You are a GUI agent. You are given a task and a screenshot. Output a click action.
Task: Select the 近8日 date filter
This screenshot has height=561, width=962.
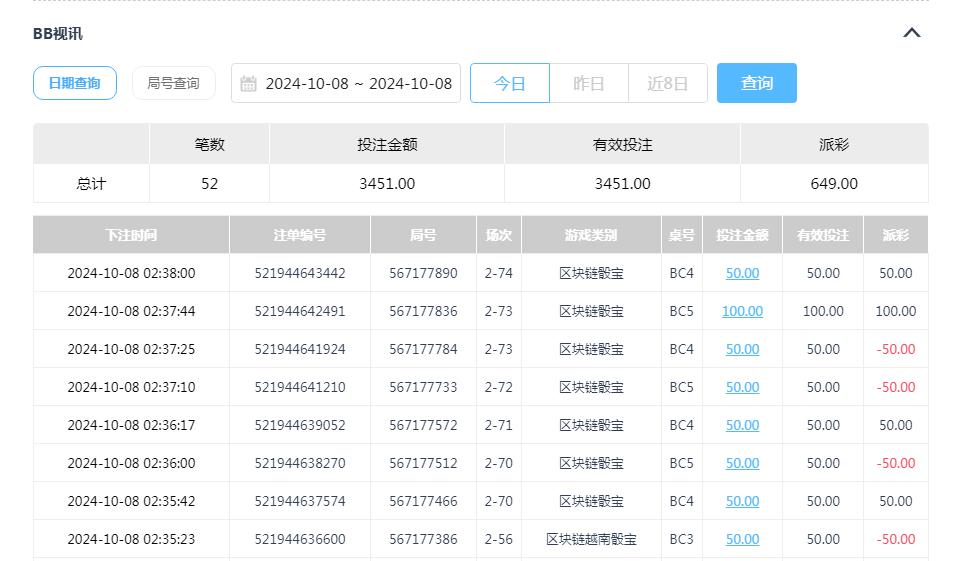[667, 83]
